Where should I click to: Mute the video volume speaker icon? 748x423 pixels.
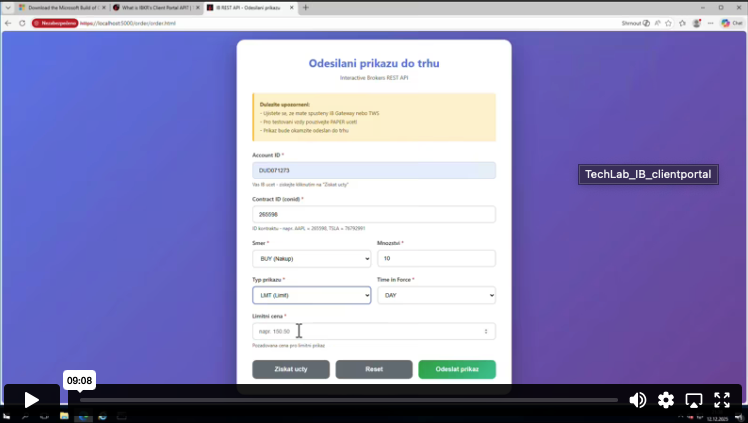638,400
